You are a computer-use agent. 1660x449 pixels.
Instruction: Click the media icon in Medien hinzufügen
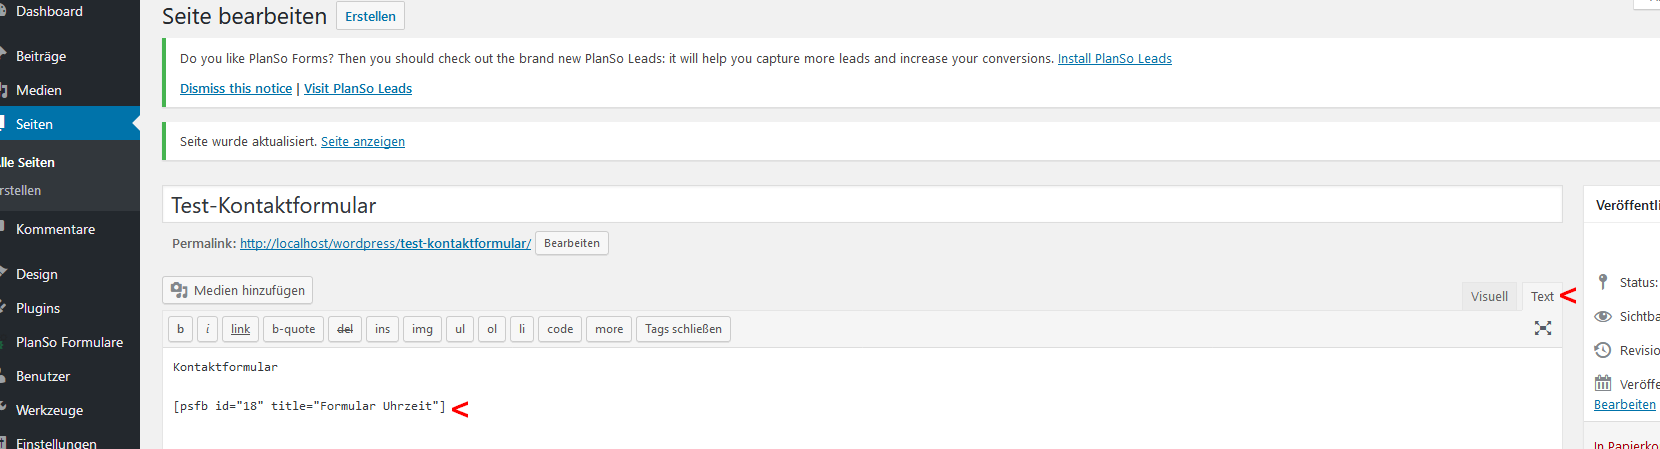tap(180, 290)
